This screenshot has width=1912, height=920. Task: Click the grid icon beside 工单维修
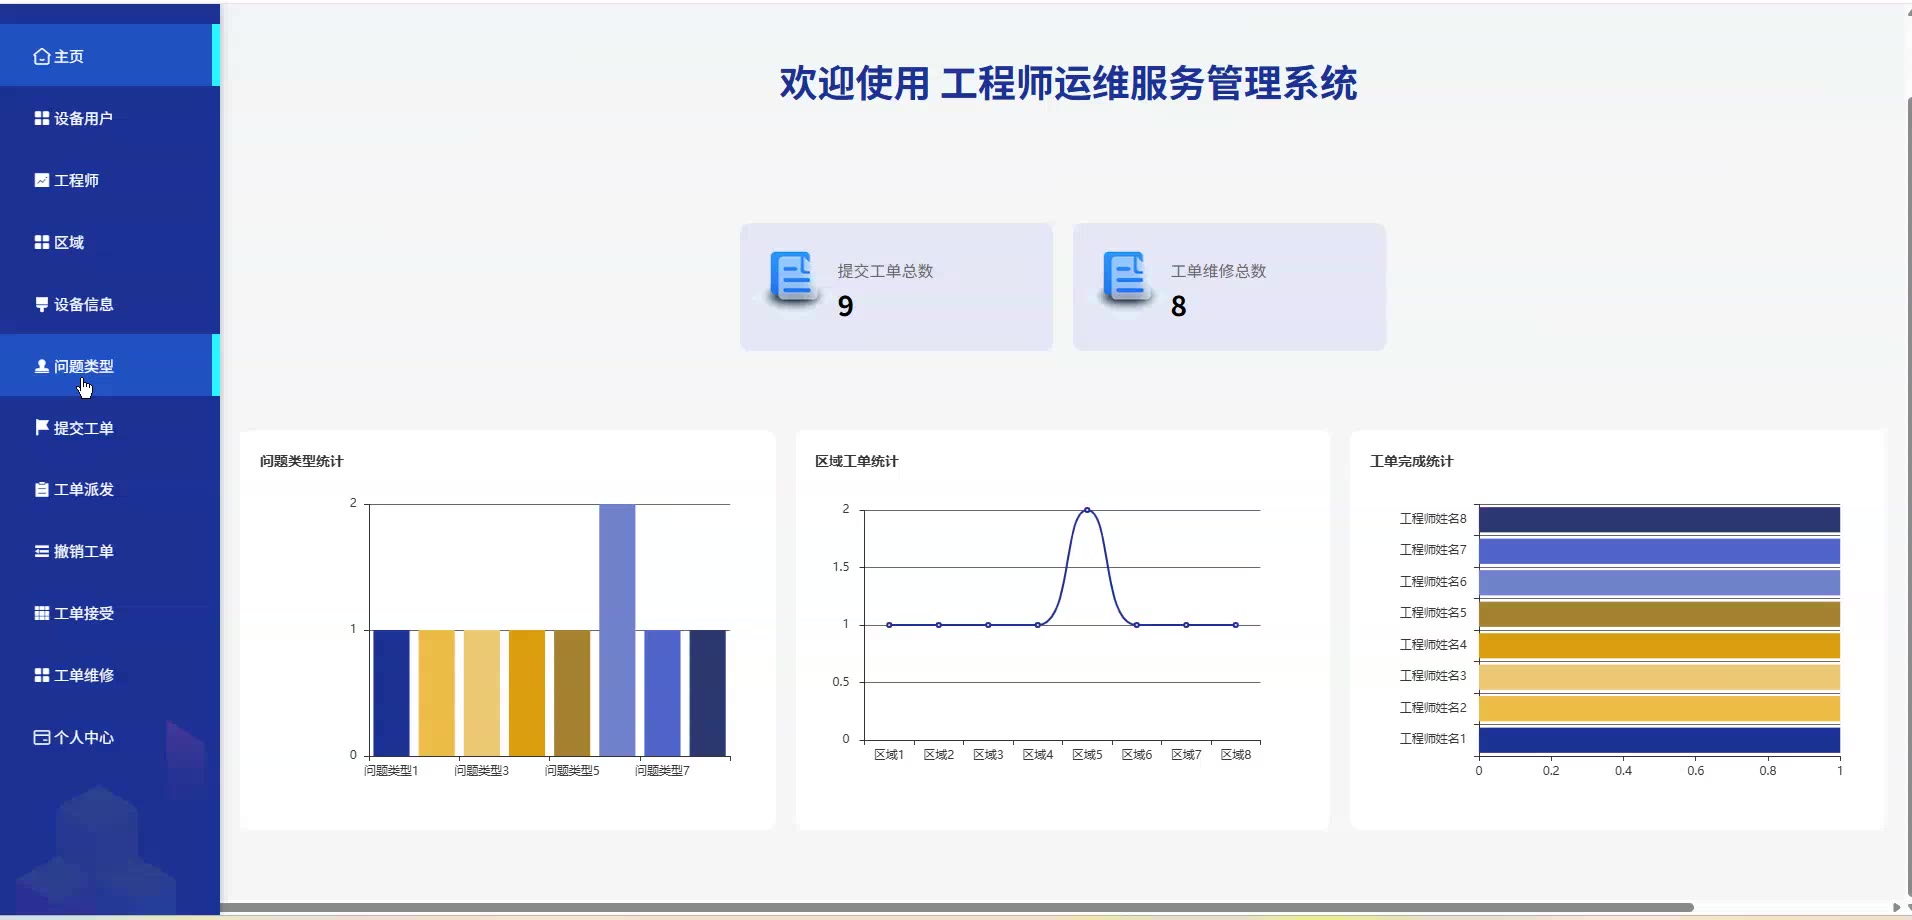[x=42, y=675]
